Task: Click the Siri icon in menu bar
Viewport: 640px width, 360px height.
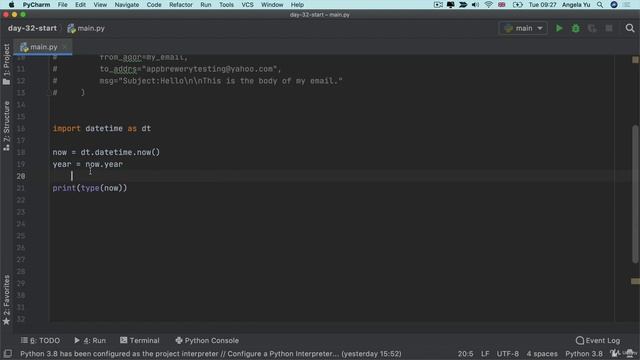Action: click(x=614, y=5)
